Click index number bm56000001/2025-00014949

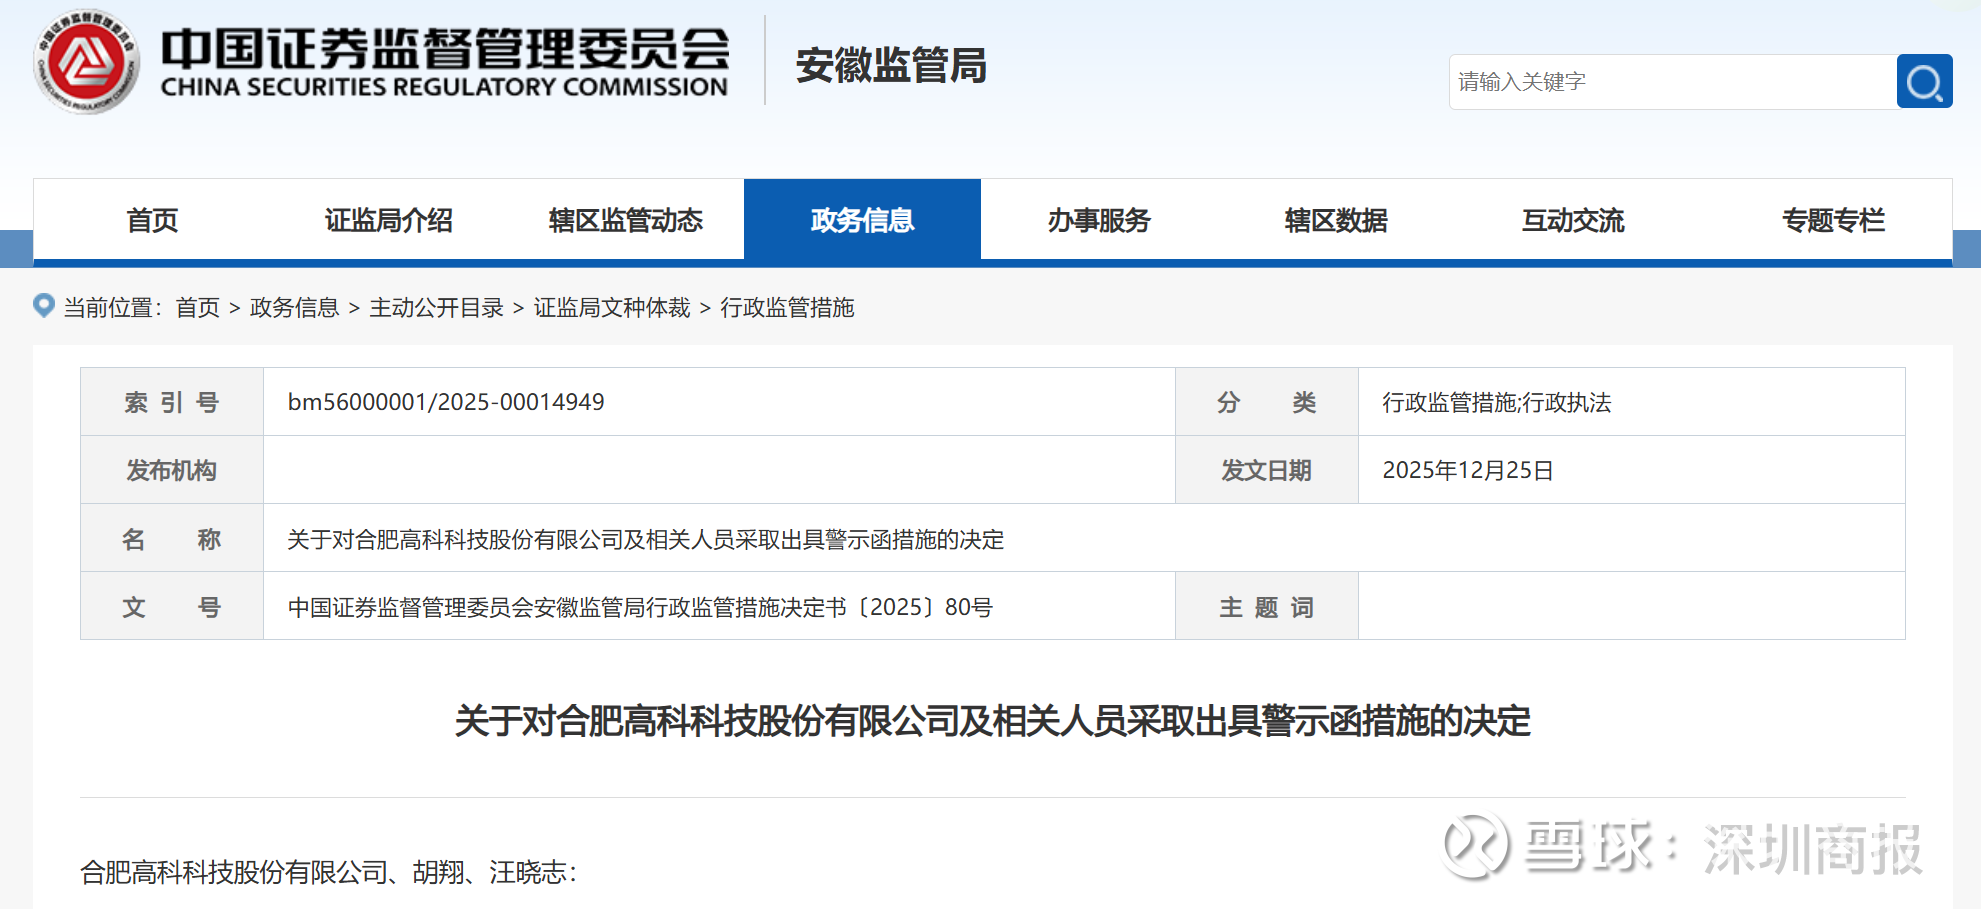[446, 402]
